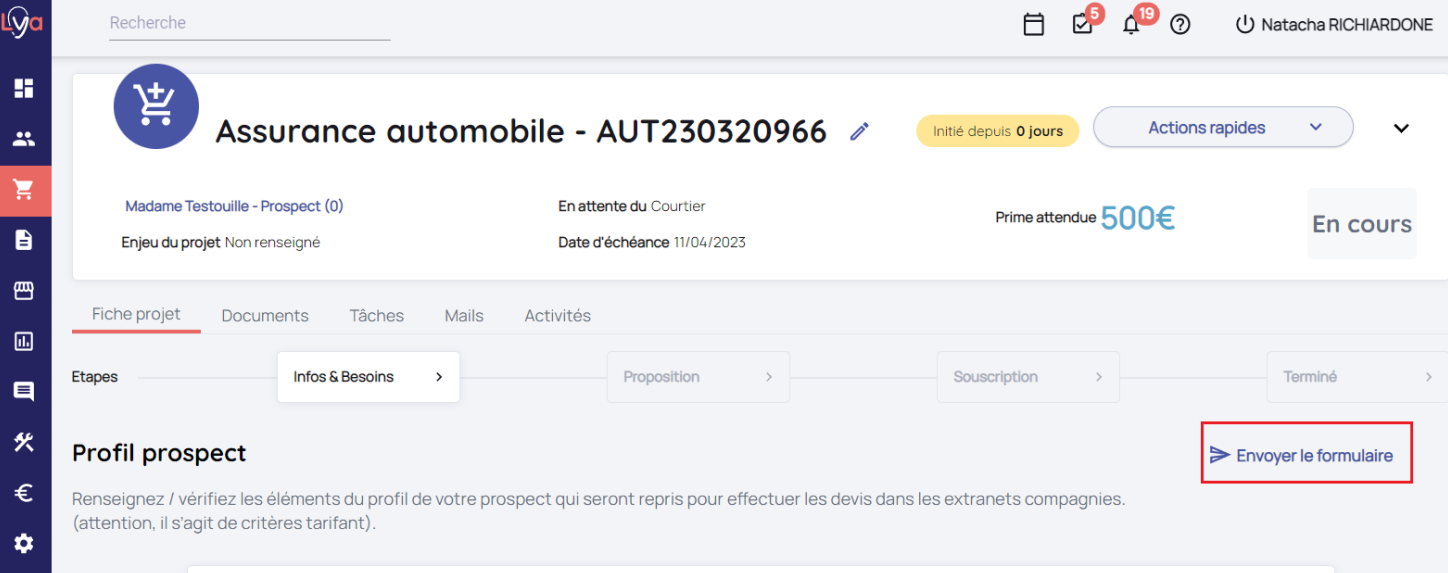Viewport: 1448px width, 573px height.
Task: Collapse project header with chevron arrow
Action: [x=1402, y=128]
